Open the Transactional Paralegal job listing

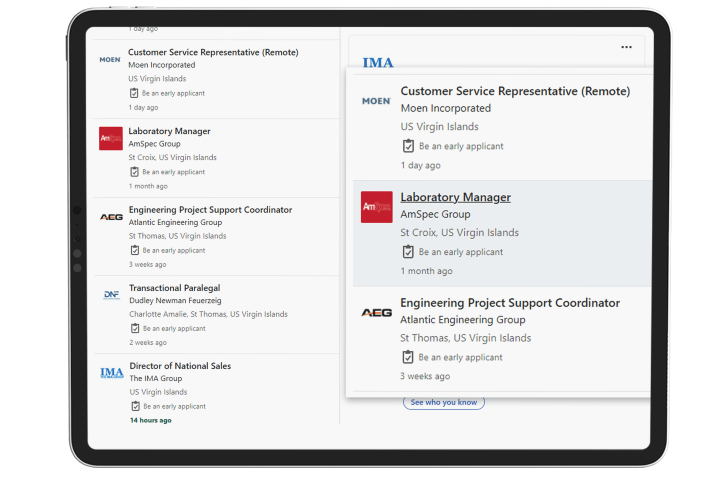point(175,288)
